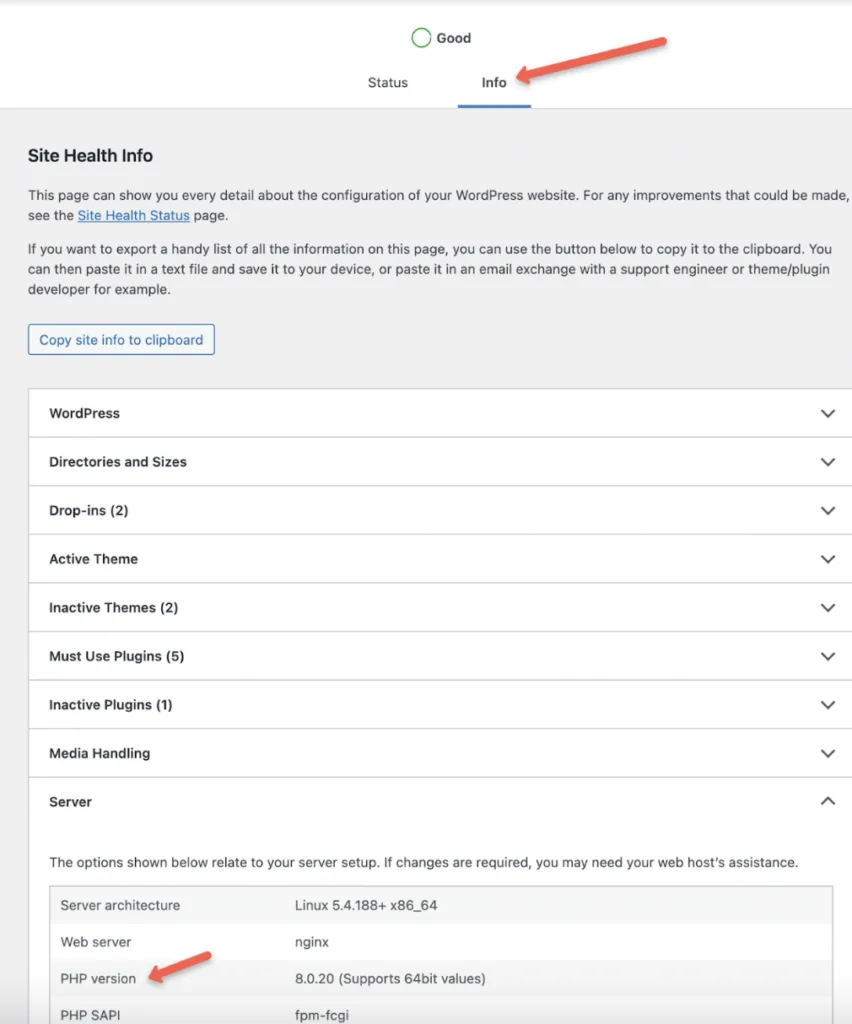
Task: Click the PHP version label
Action: 98,978
